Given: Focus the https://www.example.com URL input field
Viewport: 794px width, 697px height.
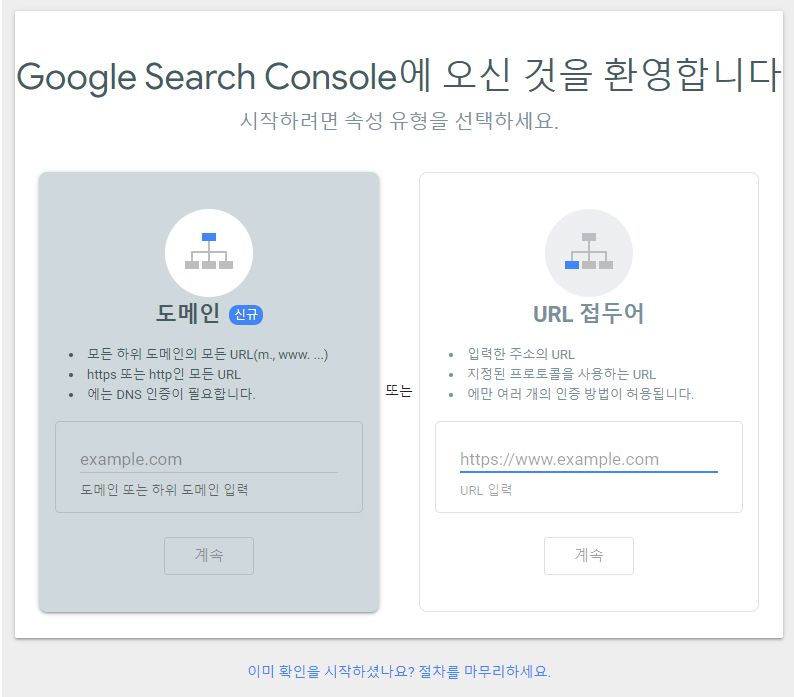Looking at the screenshot, I should pos(588,459).
